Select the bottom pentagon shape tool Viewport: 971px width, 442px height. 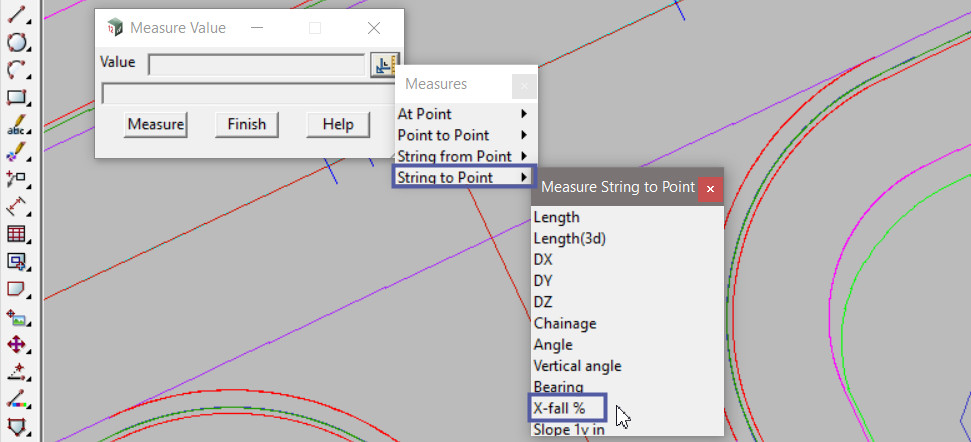15,427
